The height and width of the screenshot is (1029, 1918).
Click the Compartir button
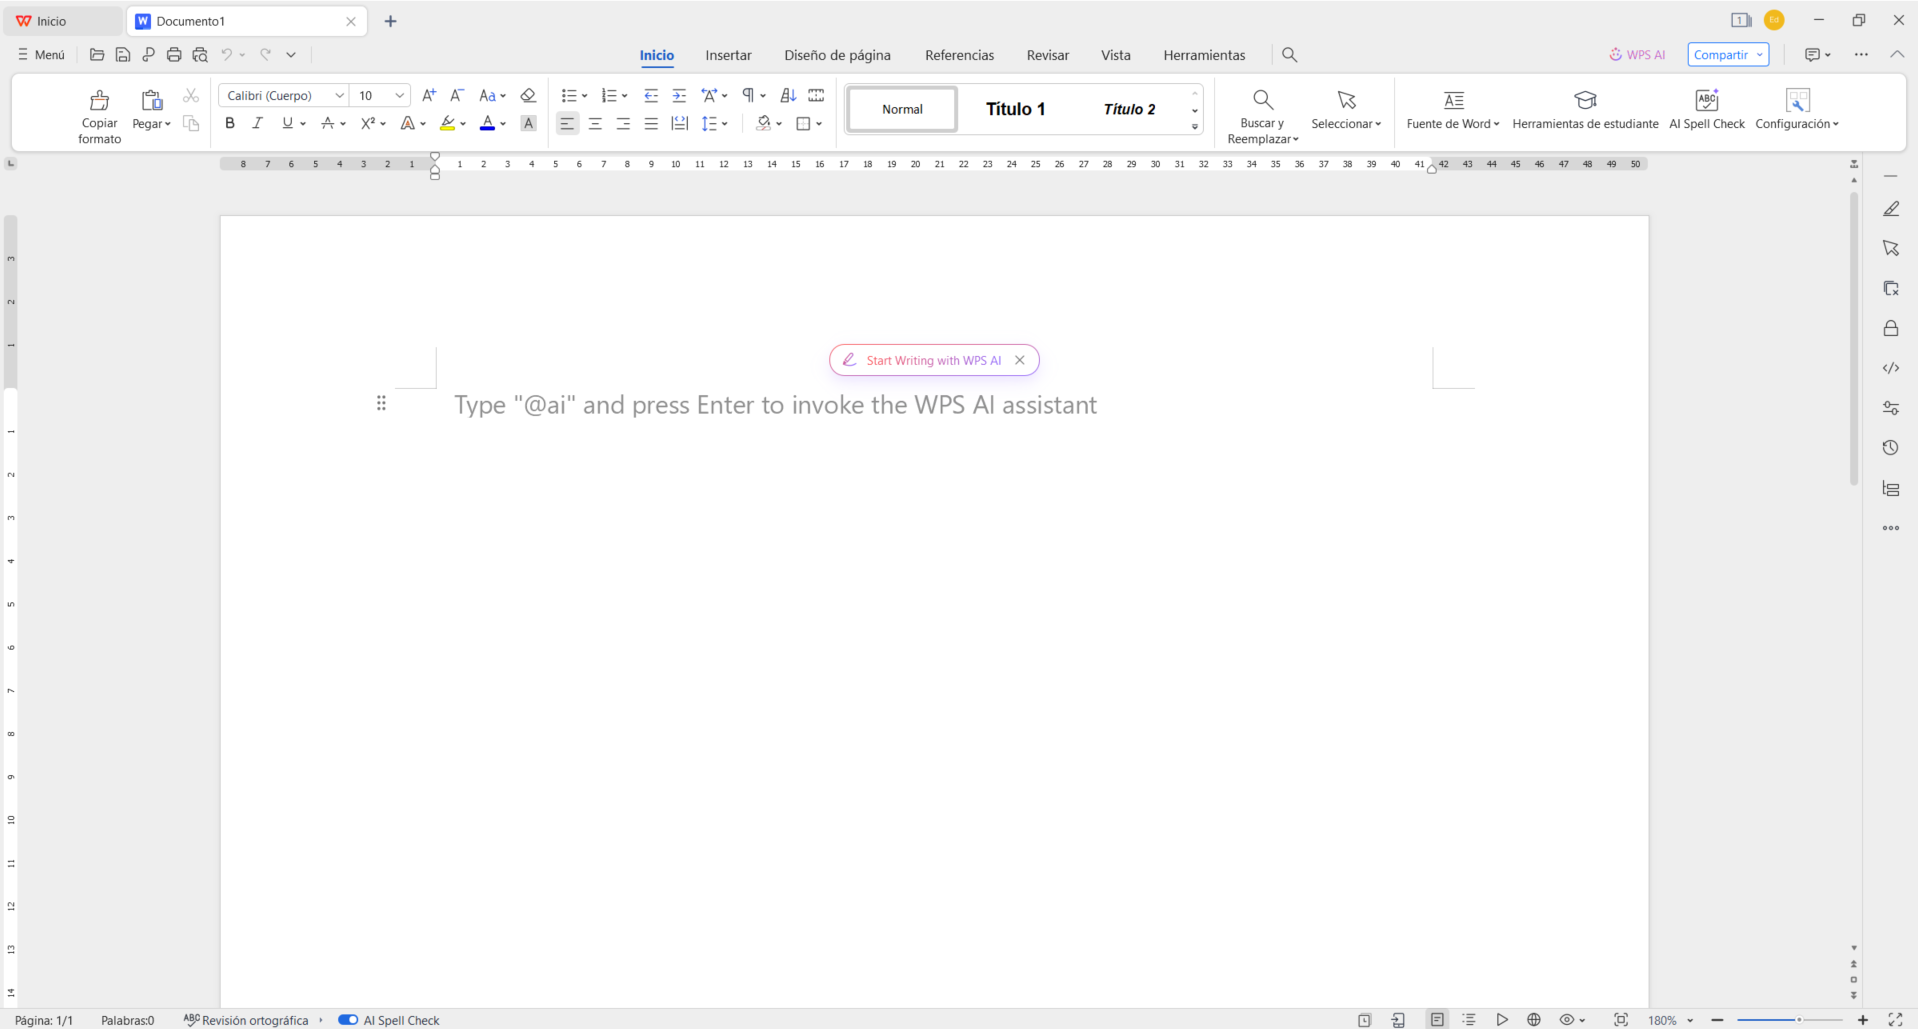[1720, 55]
